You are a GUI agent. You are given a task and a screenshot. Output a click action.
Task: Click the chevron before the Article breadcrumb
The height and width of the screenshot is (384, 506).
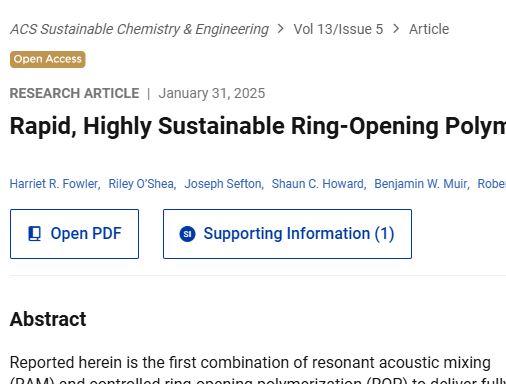click(396, 29)
